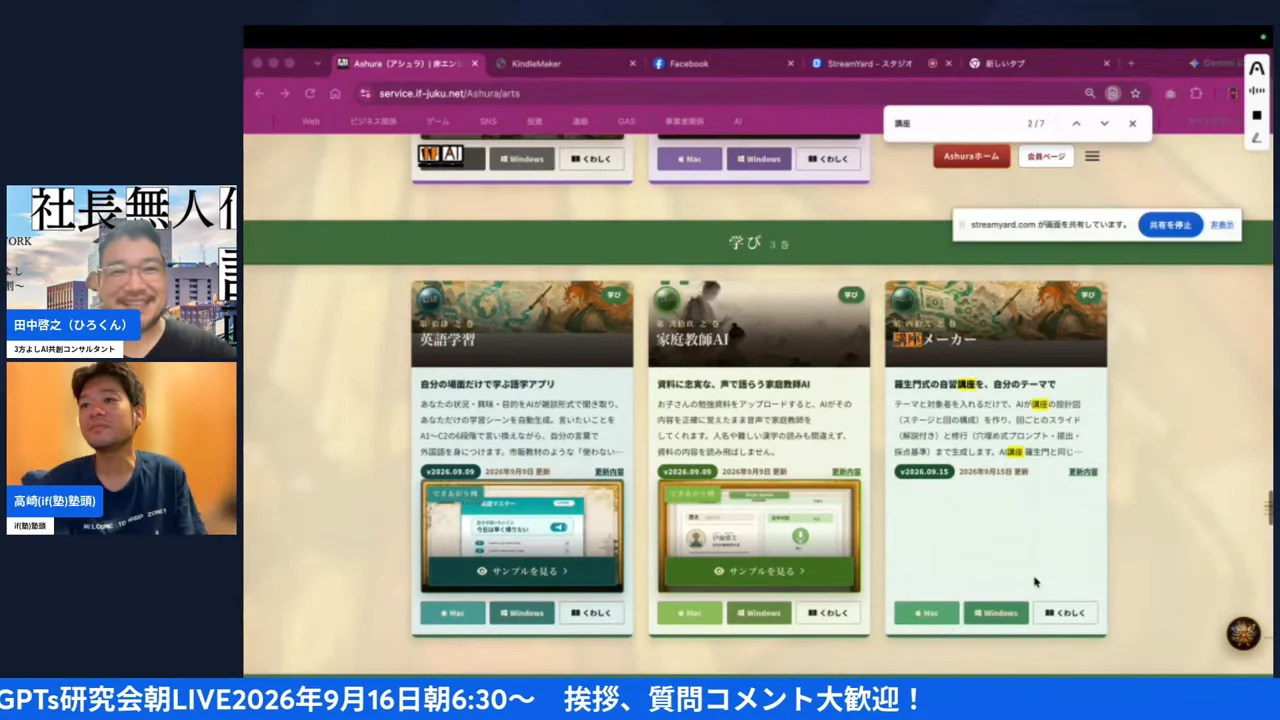This screenshot has height=720, width=1280.
Task: Go back with the browser back arrow
Action: (x=259, y=93)
